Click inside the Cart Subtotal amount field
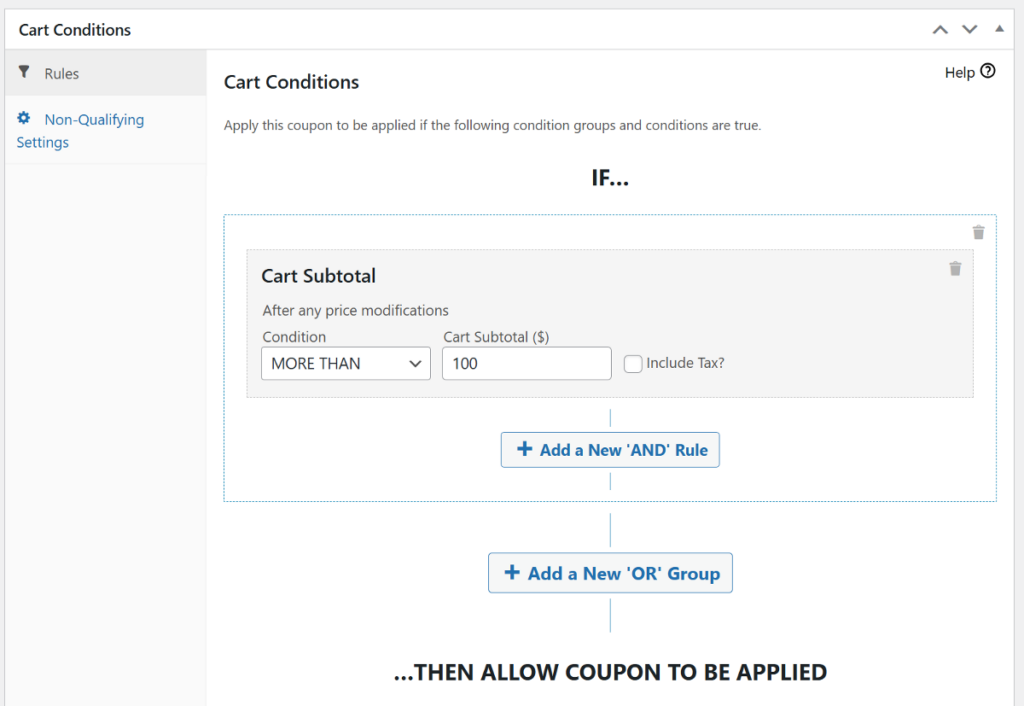The height and width of the screenshot is (706, 1024). click(526, 363)
